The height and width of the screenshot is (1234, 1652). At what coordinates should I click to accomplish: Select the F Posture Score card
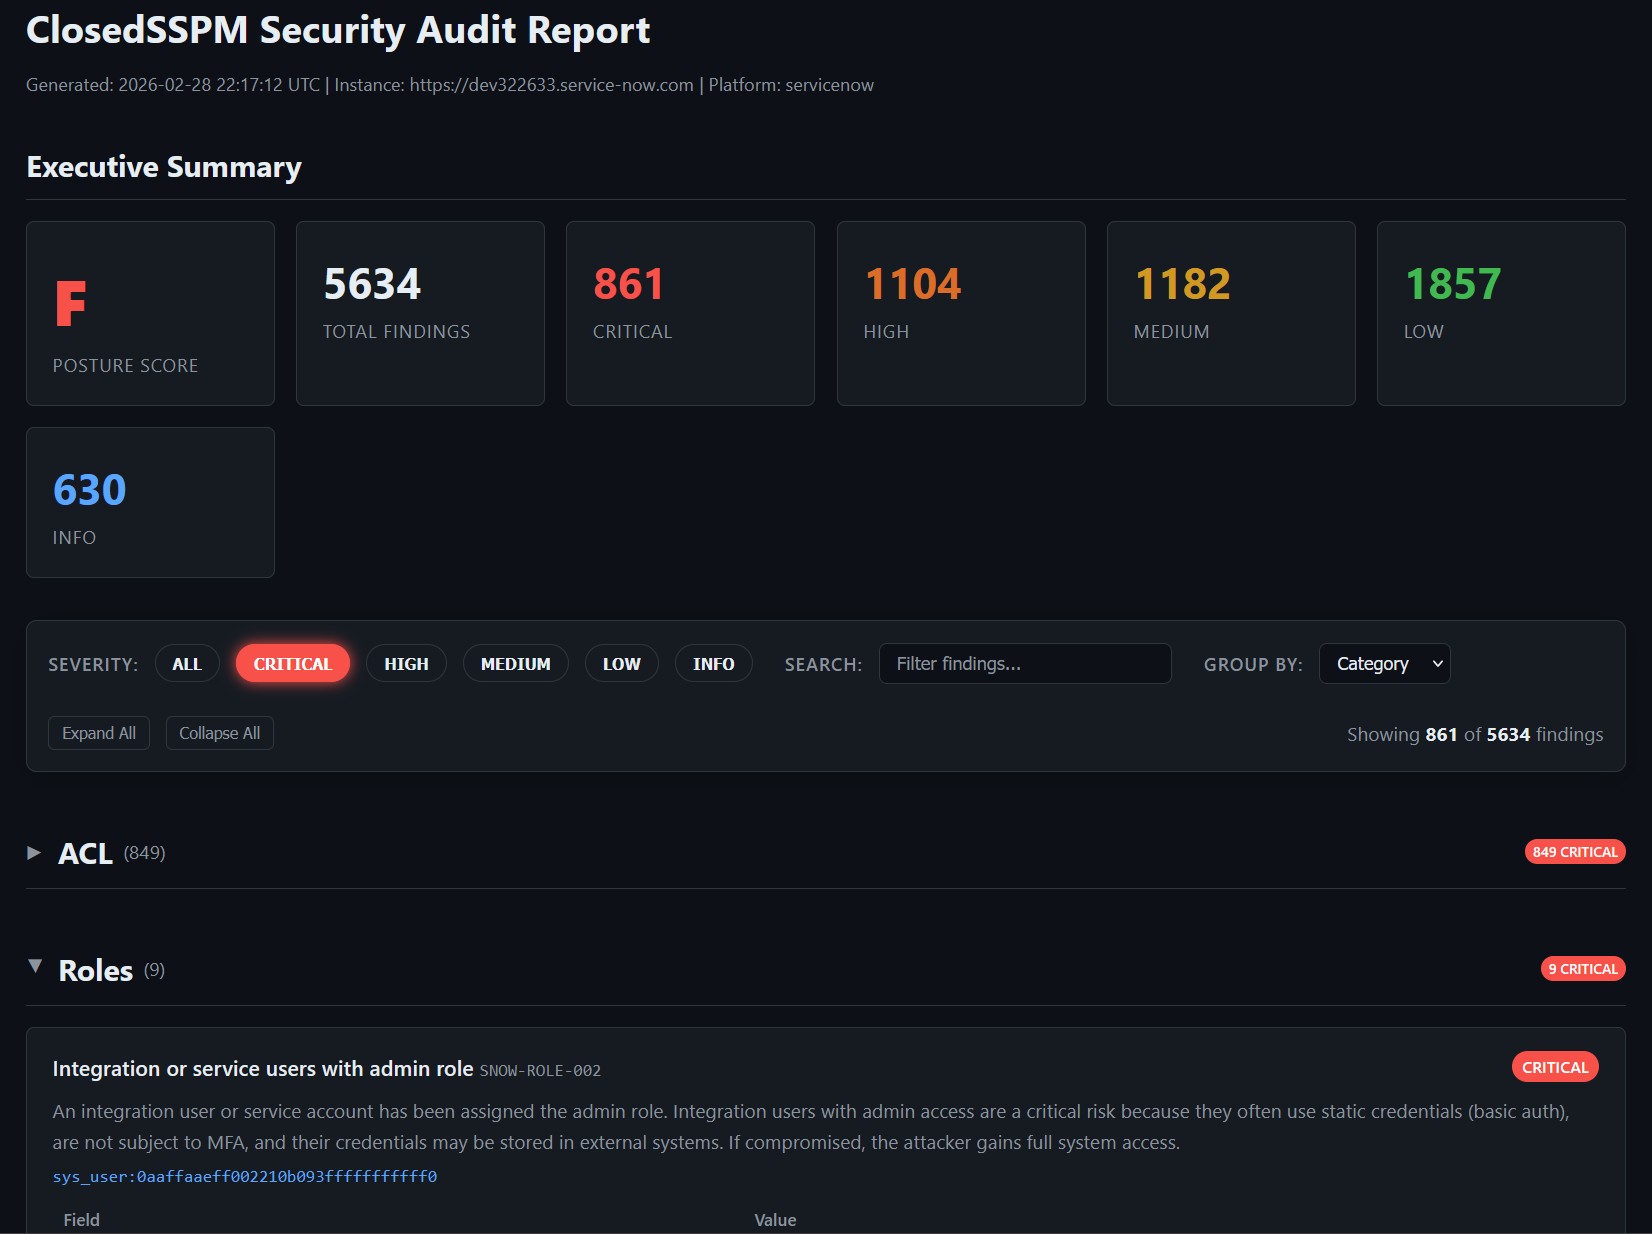pos(150,313)
